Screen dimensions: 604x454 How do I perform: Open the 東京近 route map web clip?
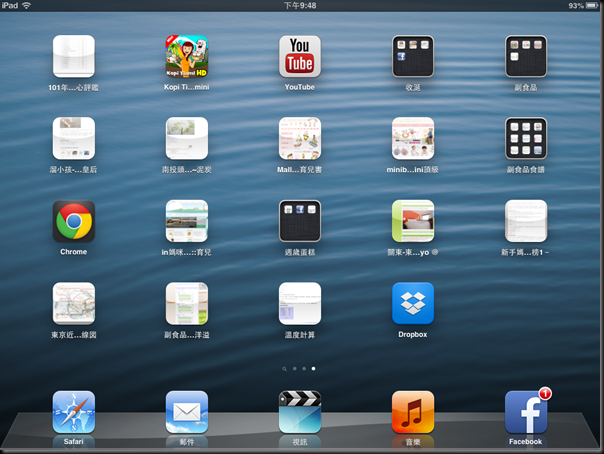[74, 303]
